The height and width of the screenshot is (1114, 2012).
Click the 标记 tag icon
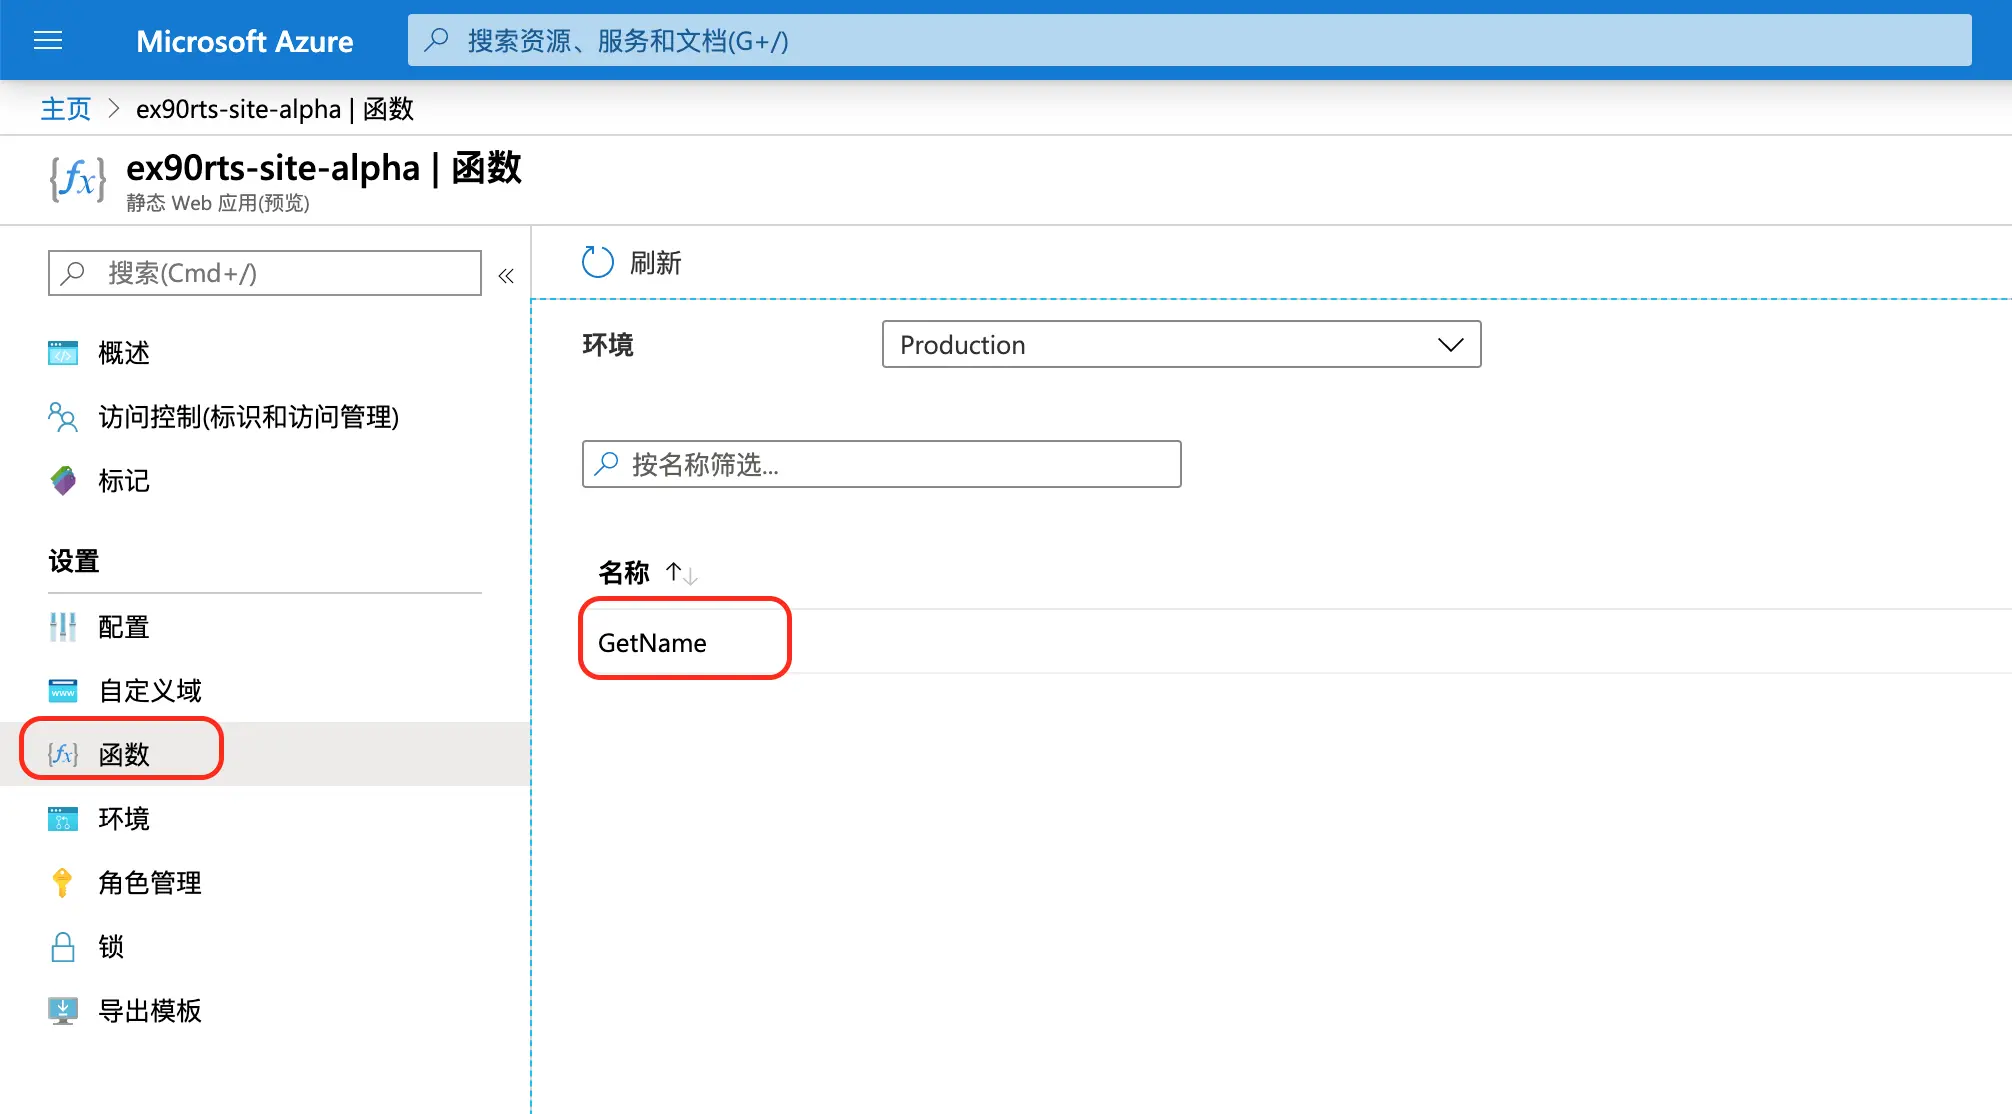(x=63, y=481)
